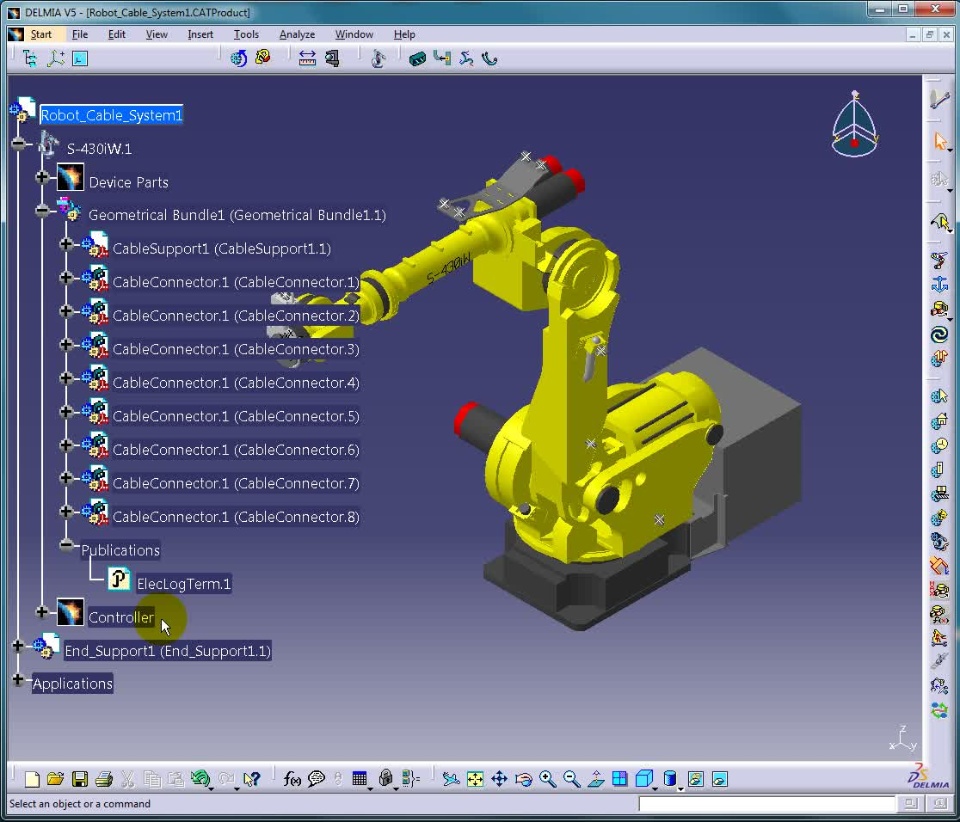Select the Applications tree item
The image size is (960, 822).
point(72,684)
